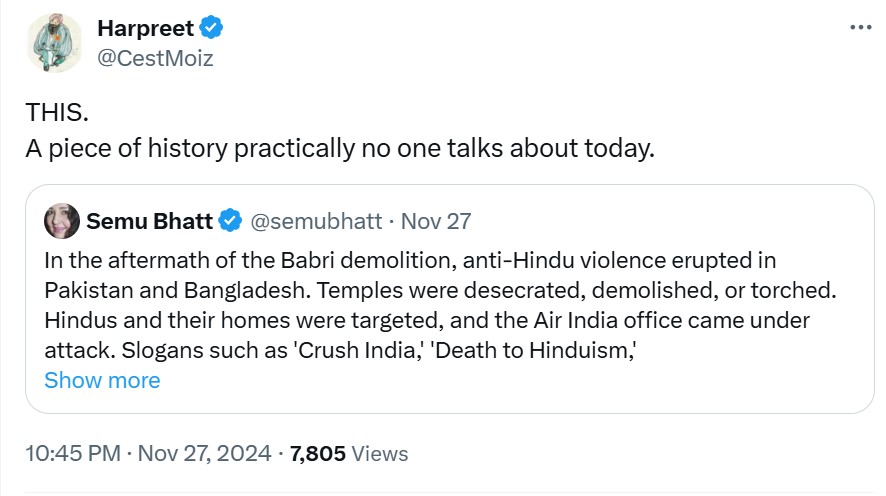Click quoted line about Air India office
The width and height of the screenshot is (886, 496).
pyautogui.click(x=427, y=320)
